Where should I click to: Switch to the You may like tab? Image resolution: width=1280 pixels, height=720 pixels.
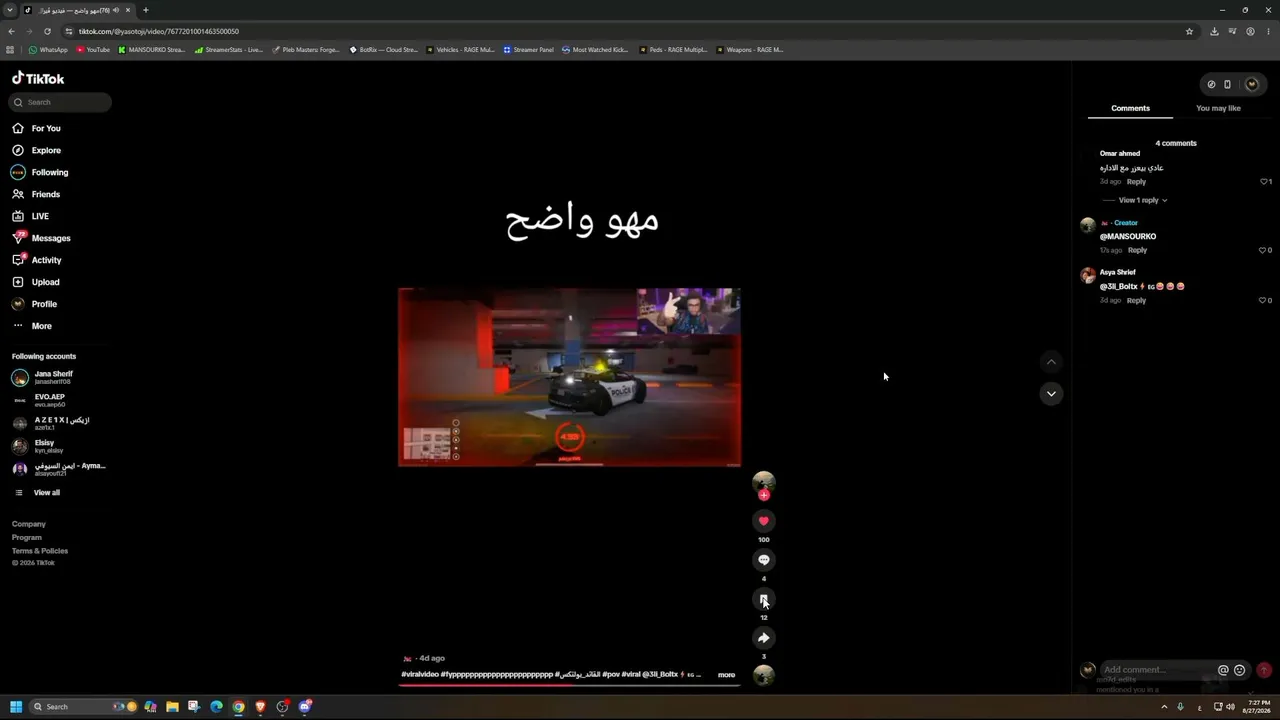click(1218, 108)
